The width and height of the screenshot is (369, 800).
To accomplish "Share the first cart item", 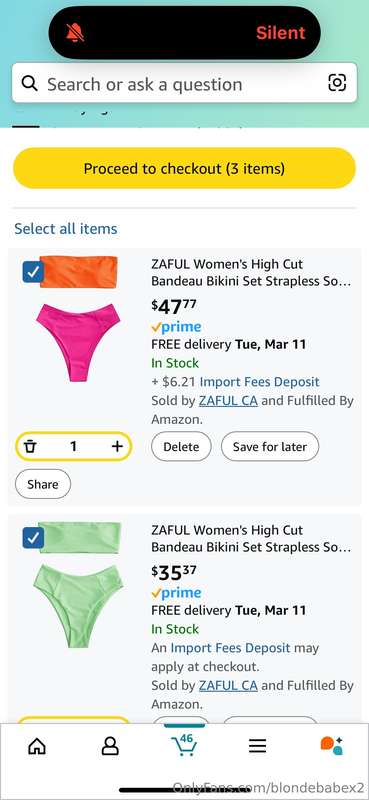I will tap(43, 484).
